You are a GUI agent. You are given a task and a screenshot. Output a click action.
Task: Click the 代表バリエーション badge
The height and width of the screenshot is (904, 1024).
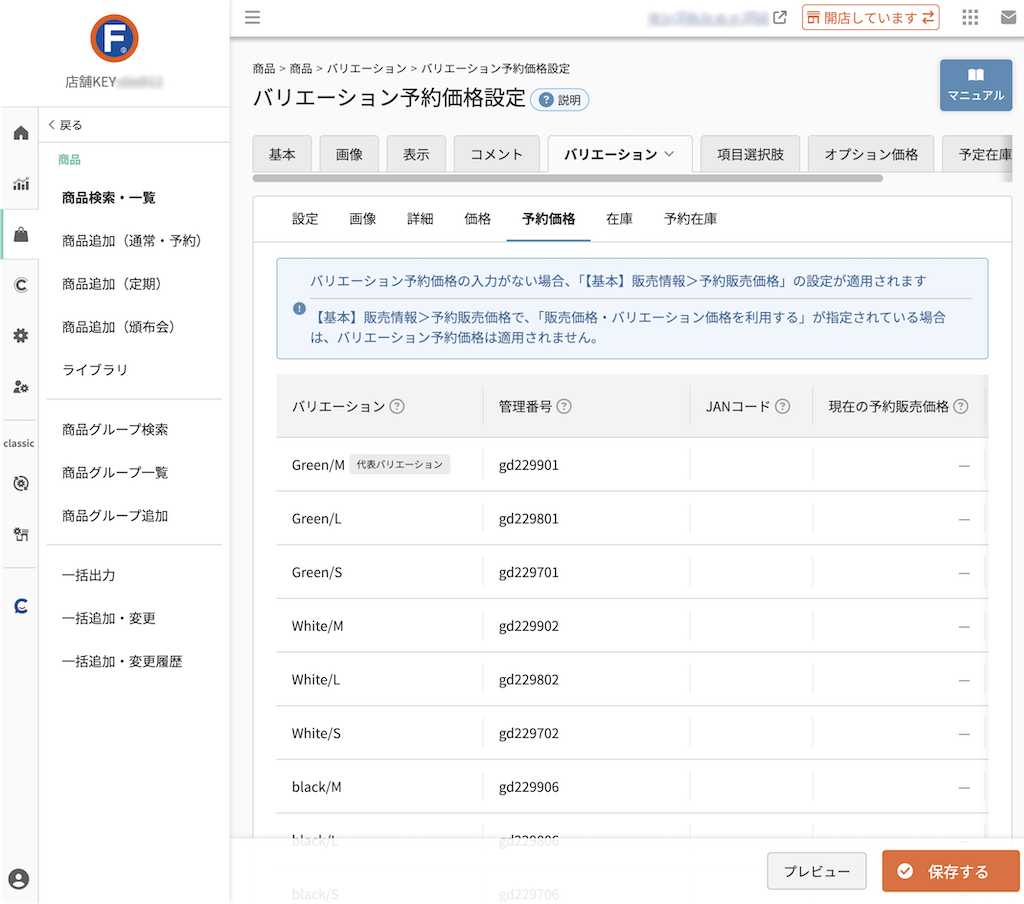click(x=400, y=464)
